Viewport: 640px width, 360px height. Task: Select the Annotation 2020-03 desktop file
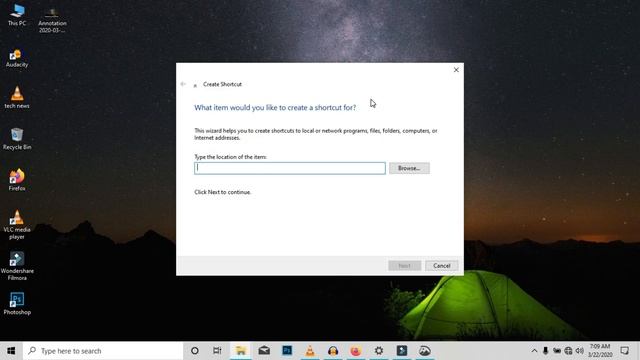coord(52,20)
